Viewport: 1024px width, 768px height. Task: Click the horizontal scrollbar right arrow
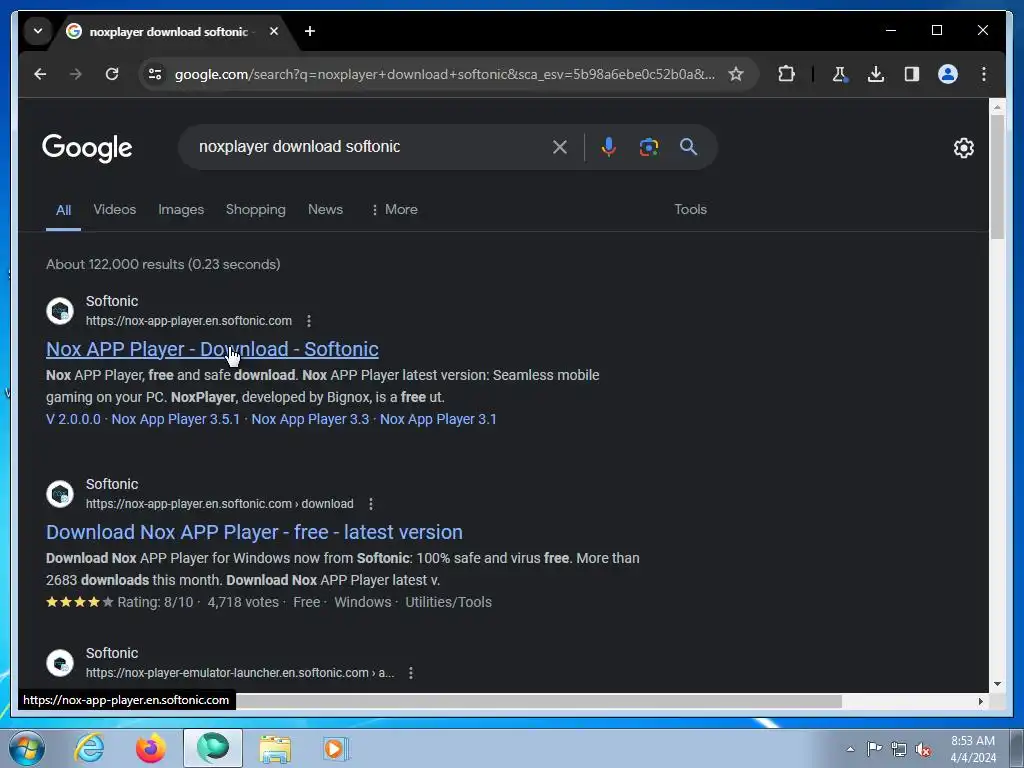(x=981, y=701)
